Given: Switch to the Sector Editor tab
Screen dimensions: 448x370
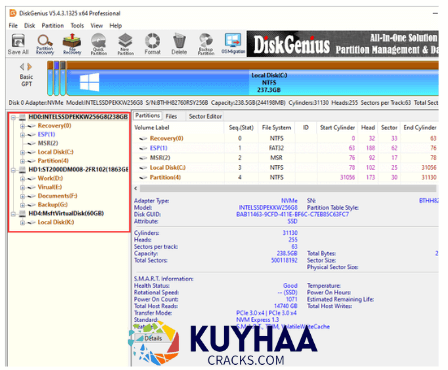Looking at the screenshot, I should point(205,116).
